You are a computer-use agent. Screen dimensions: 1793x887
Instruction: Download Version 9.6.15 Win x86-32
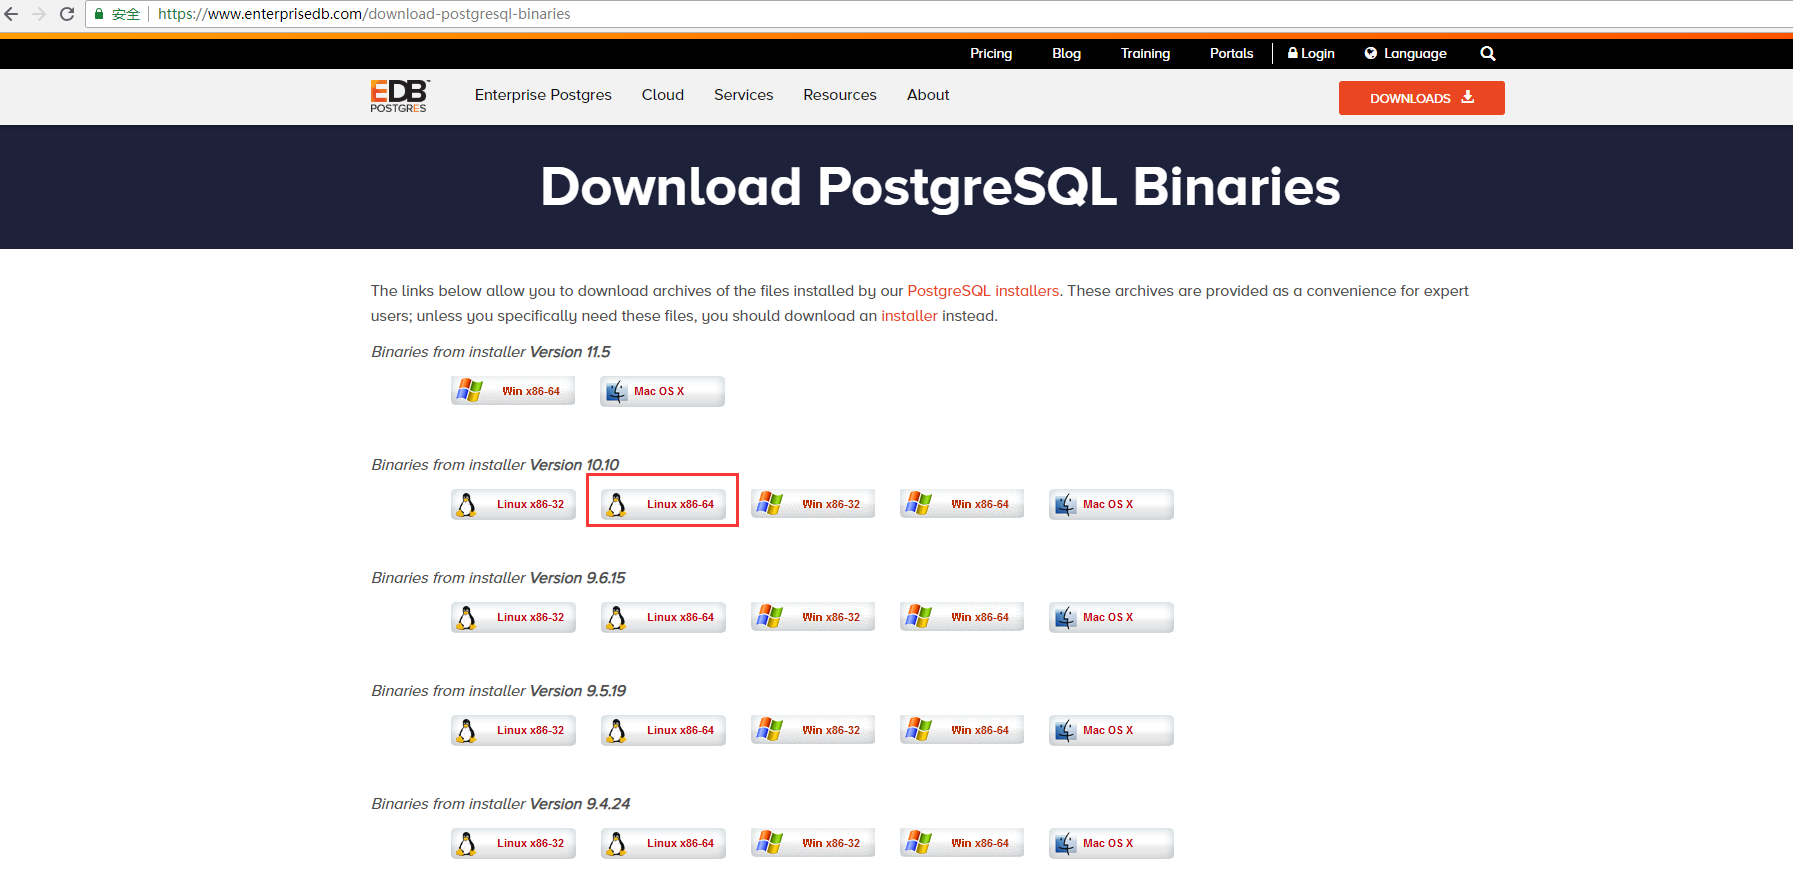(x=812, y=617)
